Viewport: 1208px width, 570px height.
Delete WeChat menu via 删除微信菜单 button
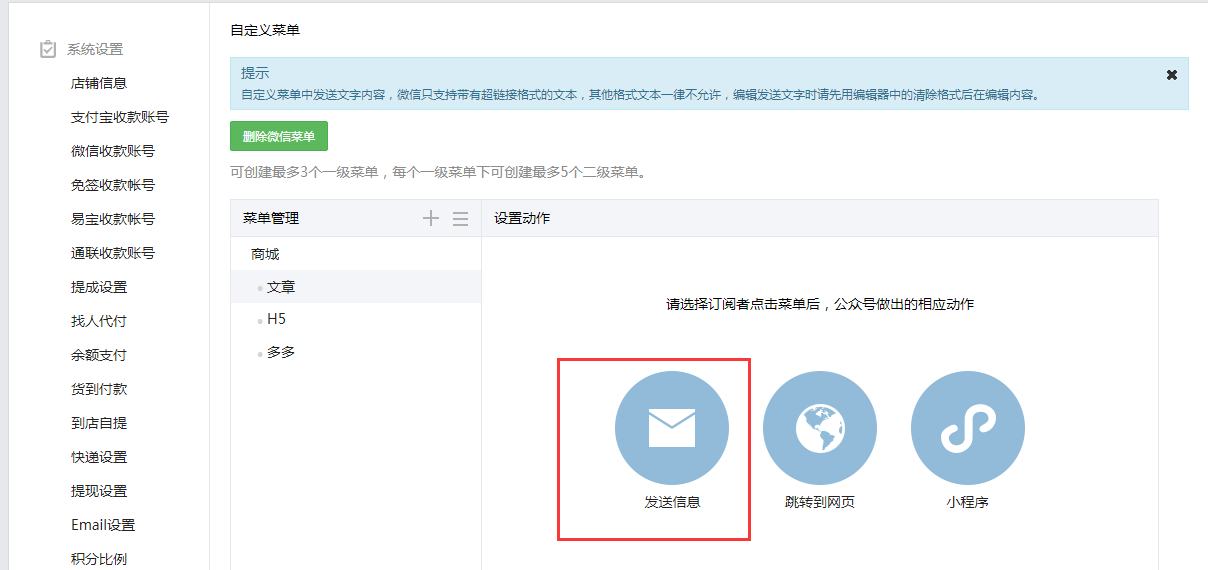279,136
